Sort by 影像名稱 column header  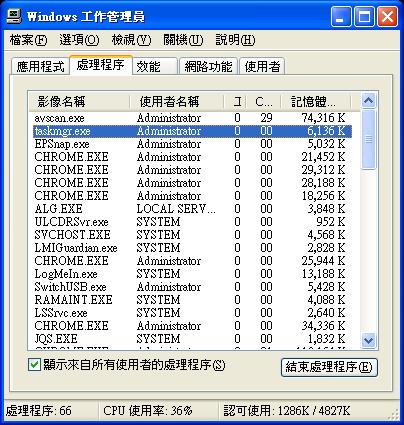(x=79, y=101)
